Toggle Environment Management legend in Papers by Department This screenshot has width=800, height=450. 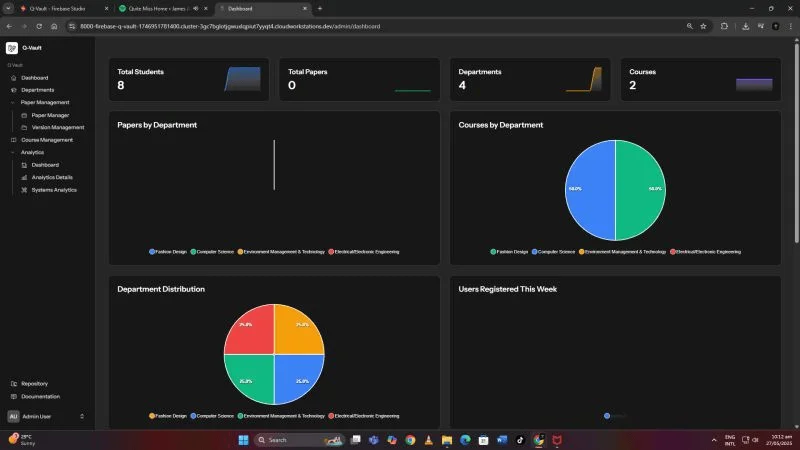coord(281,252)
